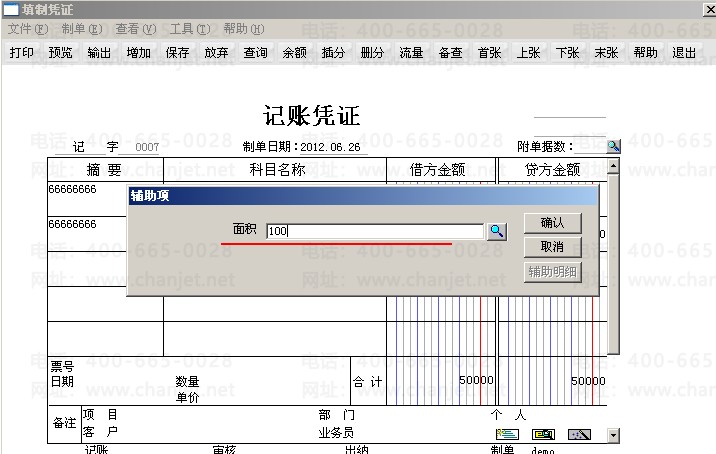Click 删分 to delete entry
The height and width of the screenshot is (454, 716).
373,53
